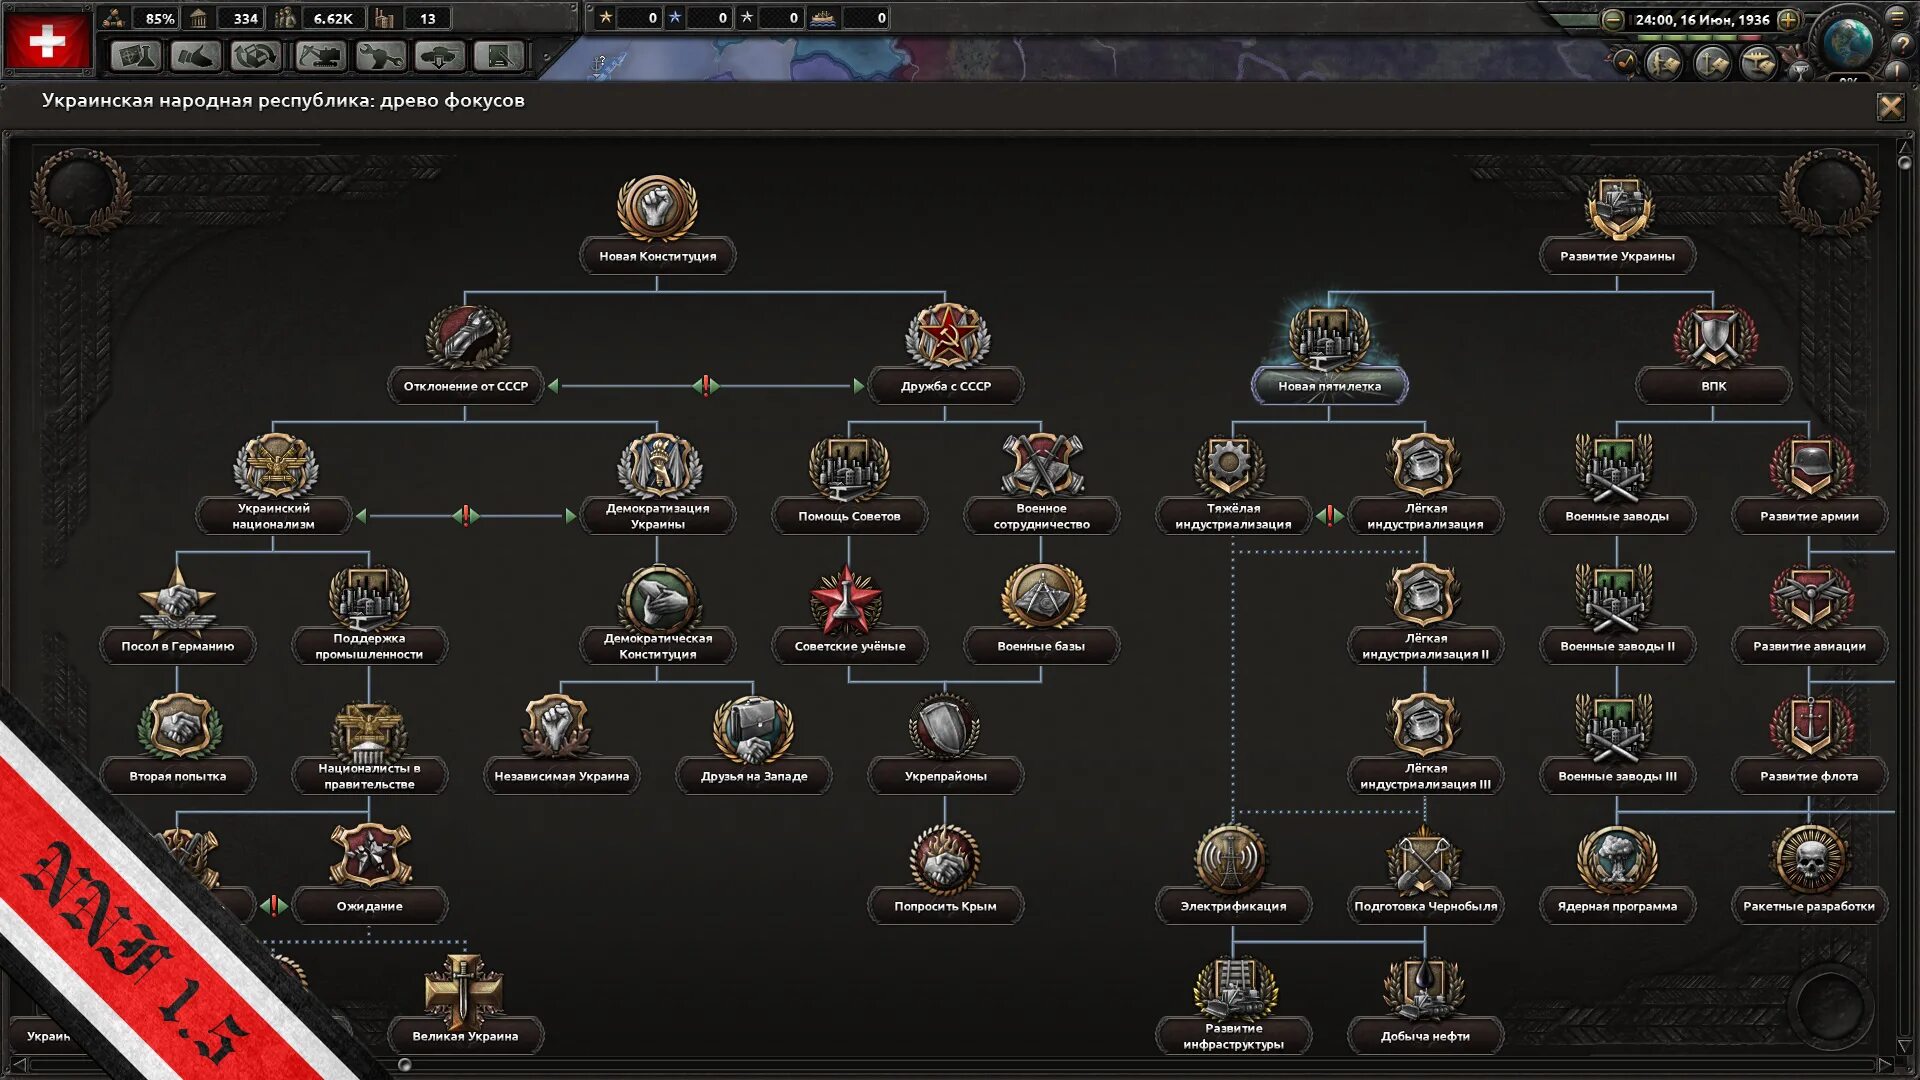The height and width of the screenshot is (1080, 1920).
Task: Click the Развитие инфраструктуры label
Action: point(1233,1036)
